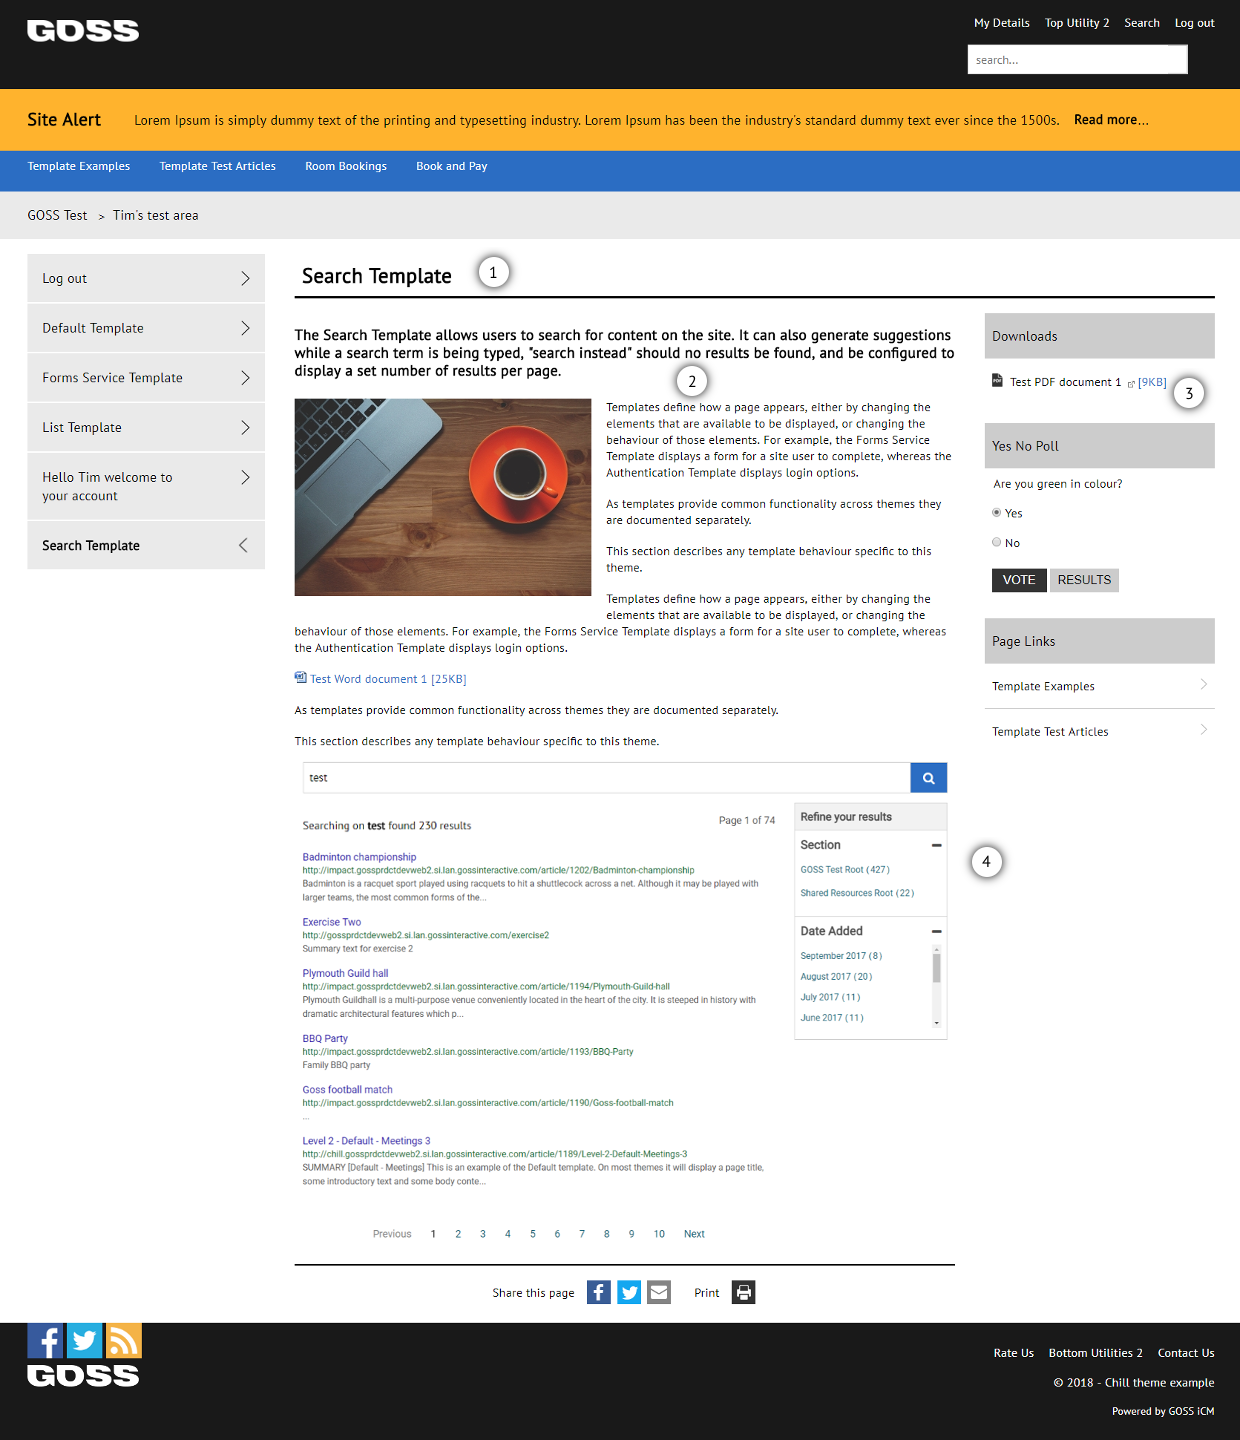Collapse the Section refine group
This screenshot has width=1240, height=1440.
[937, 845]
